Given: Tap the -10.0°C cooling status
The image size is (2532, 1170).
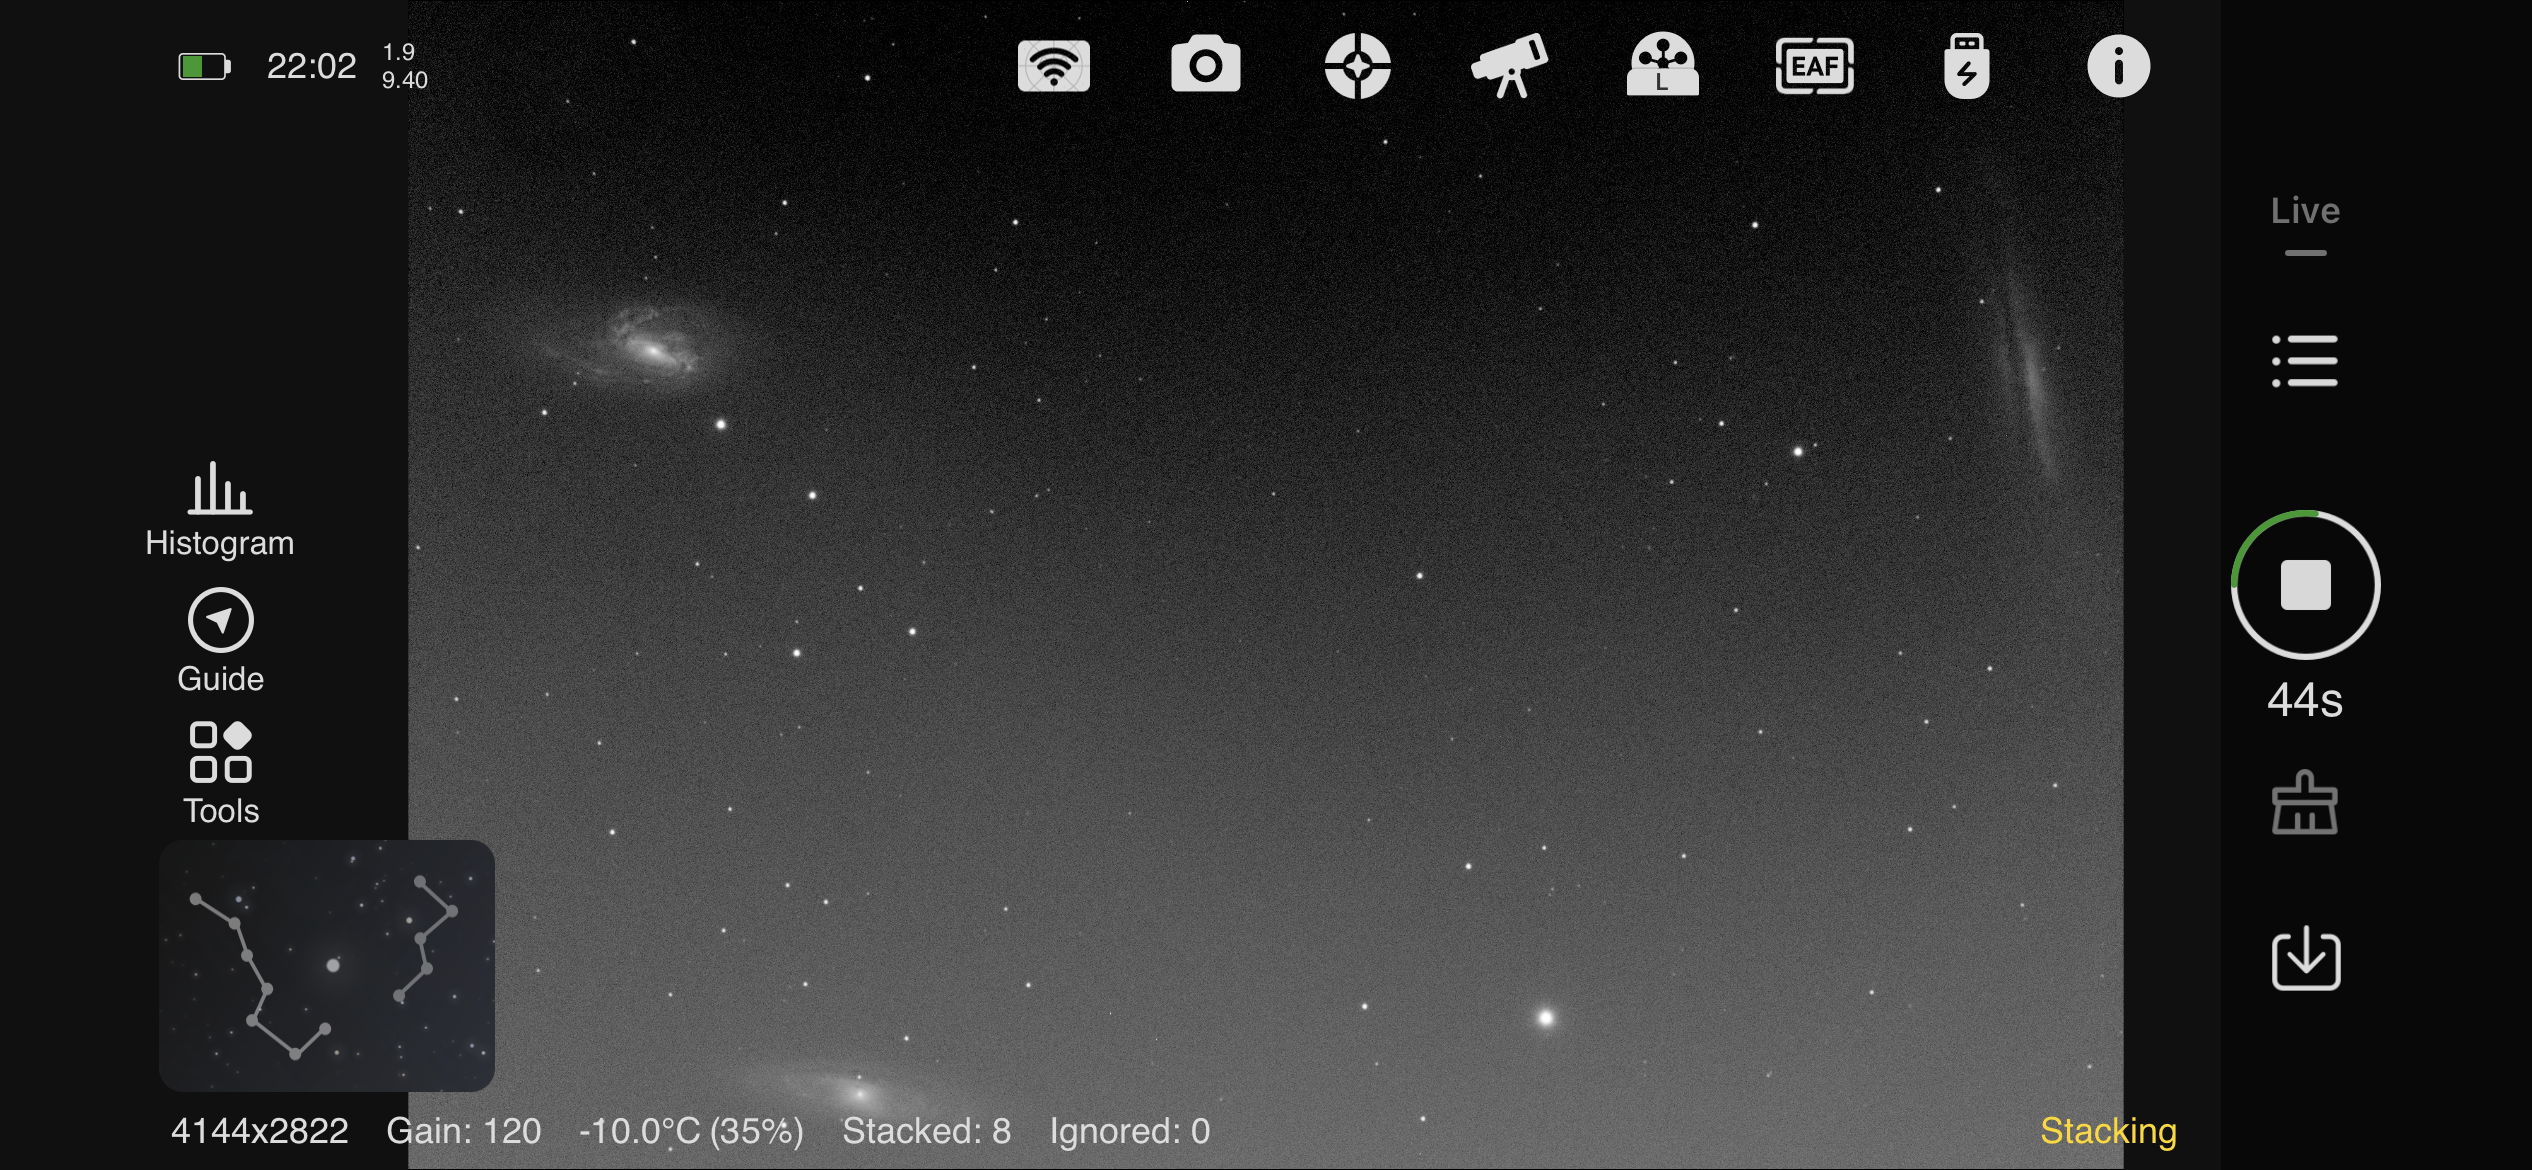Looking at the screenshot, I should click(691, 1131).
